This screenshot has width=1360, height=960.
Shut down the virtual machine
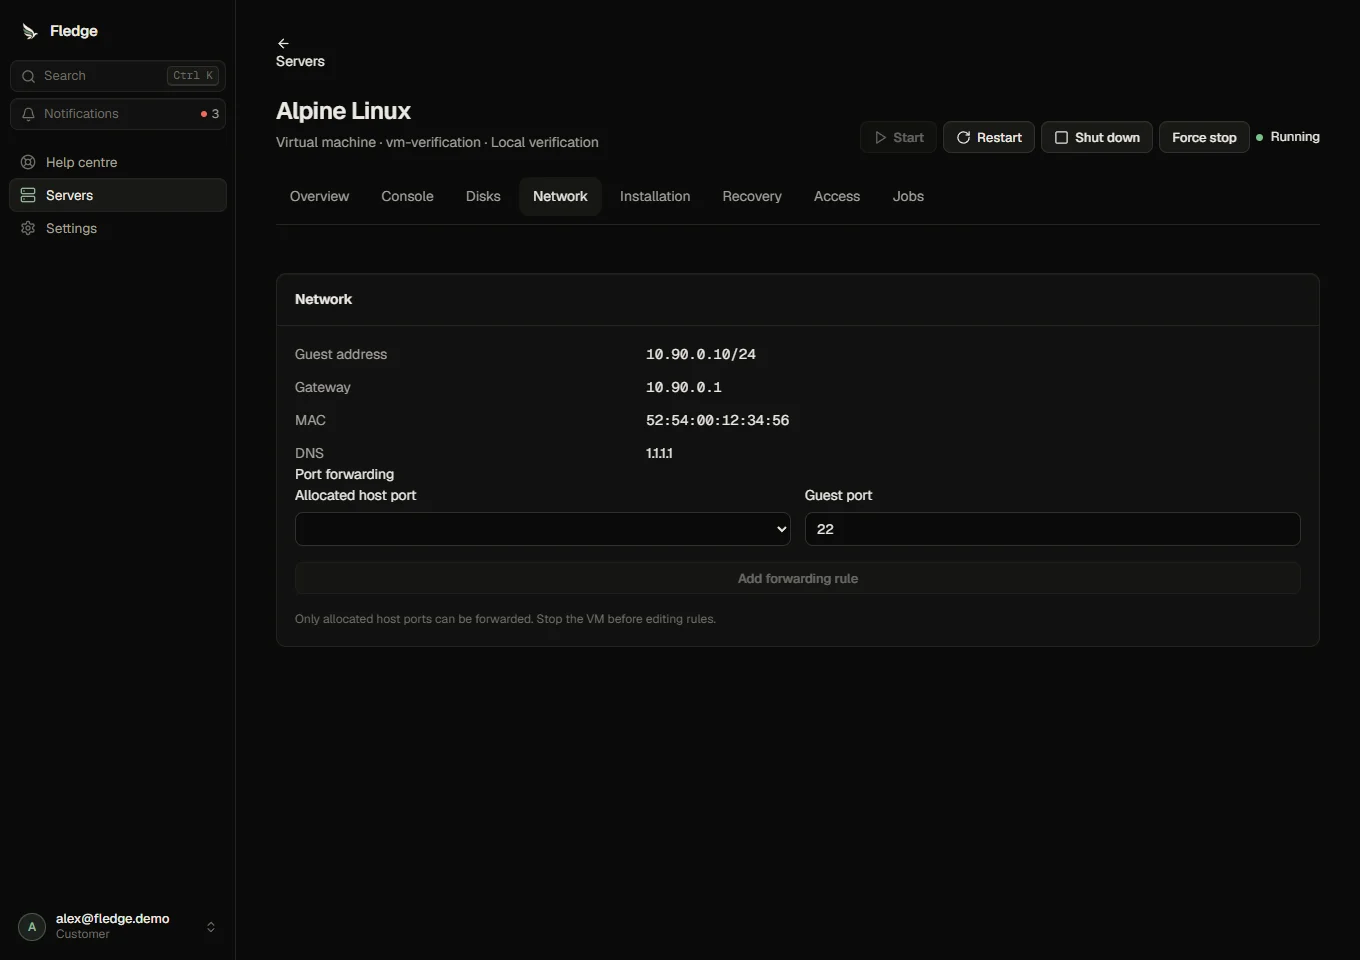coord(1097,137)
